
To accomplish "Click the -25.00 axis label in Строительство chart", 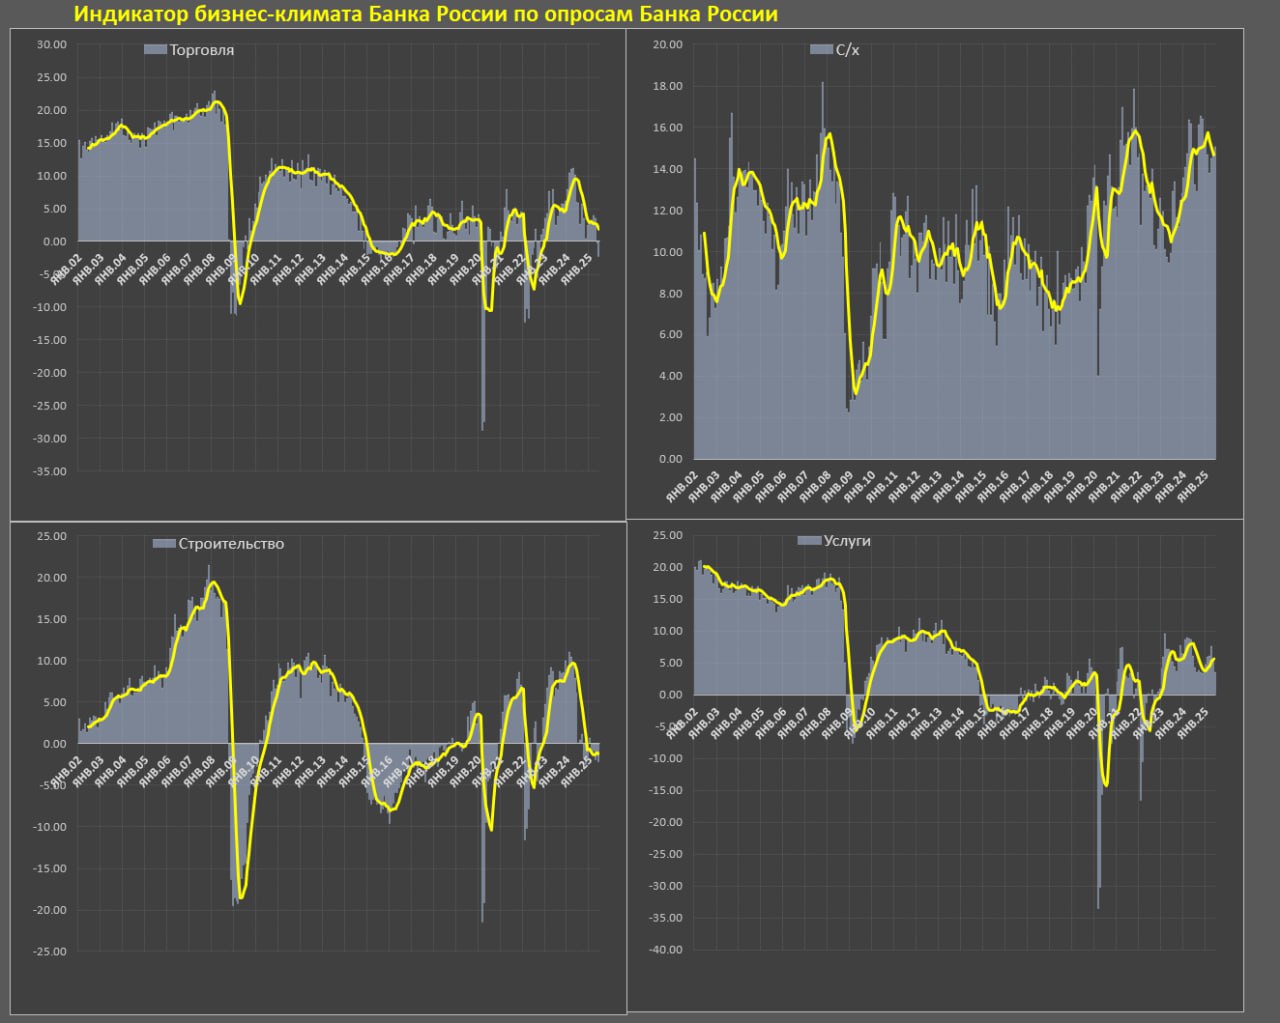I will [49, 952].
